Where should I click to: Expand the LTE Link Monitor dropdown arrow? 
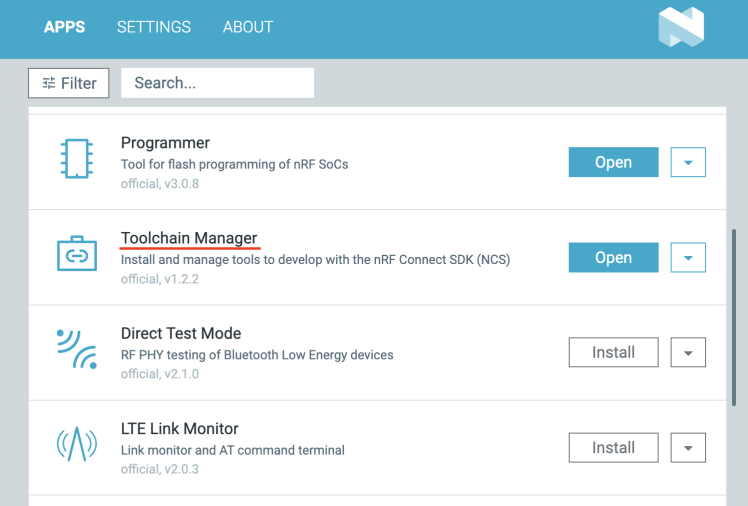pos(688,447)
